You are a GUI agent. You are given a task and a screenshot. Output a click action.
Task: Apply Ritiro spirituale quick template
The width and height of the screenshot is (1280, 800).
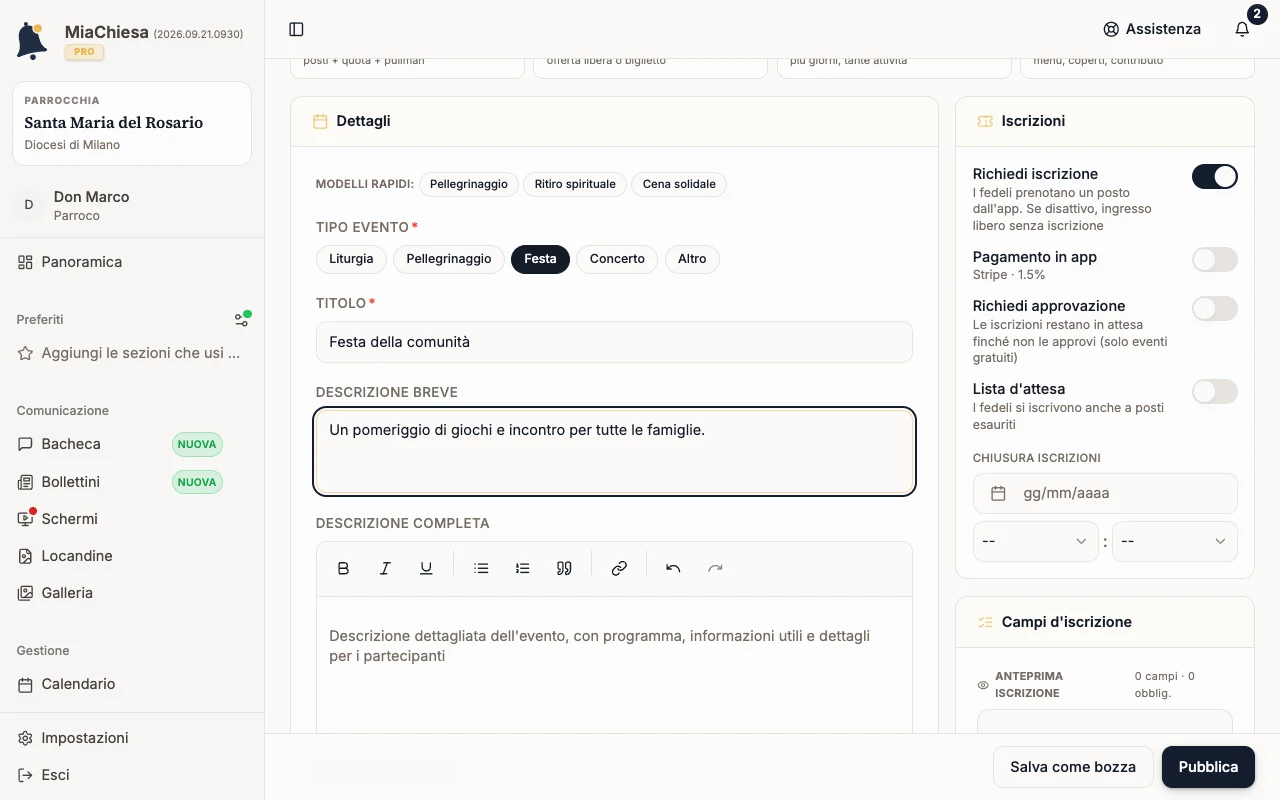pos(575,184)
